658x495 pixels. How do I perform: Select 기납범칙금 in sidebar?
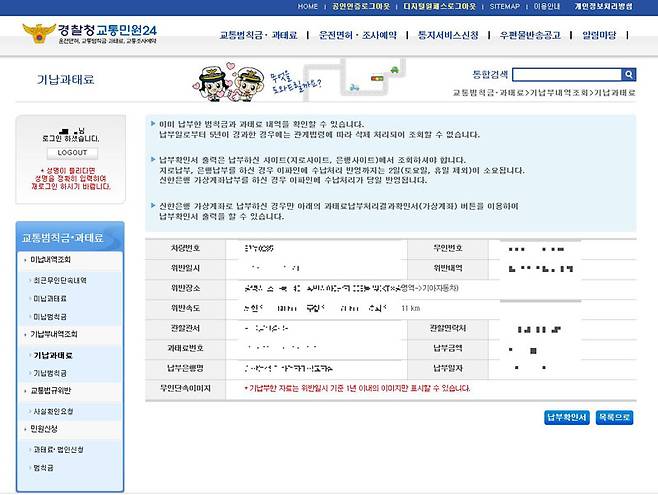(50, 373)
